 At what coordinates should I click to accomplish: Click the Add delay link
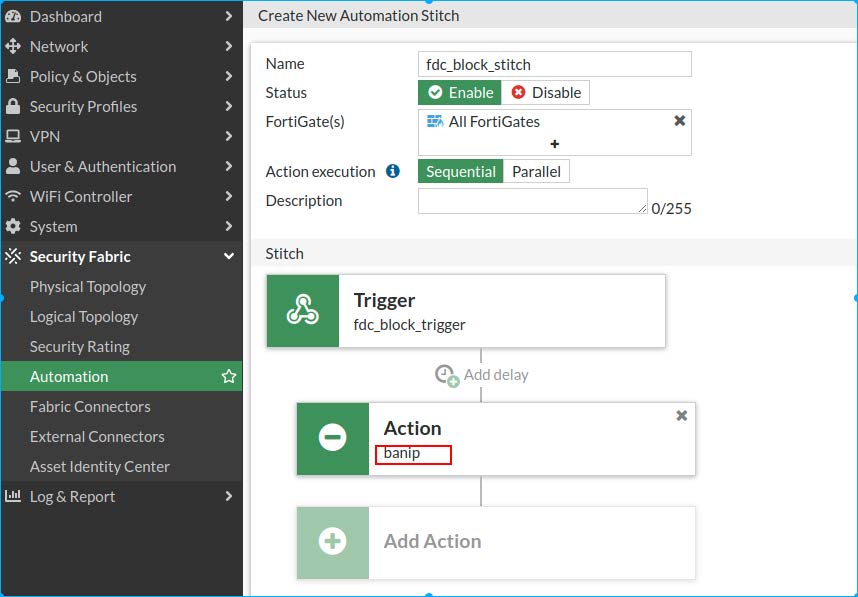click(x=496, y=375)
